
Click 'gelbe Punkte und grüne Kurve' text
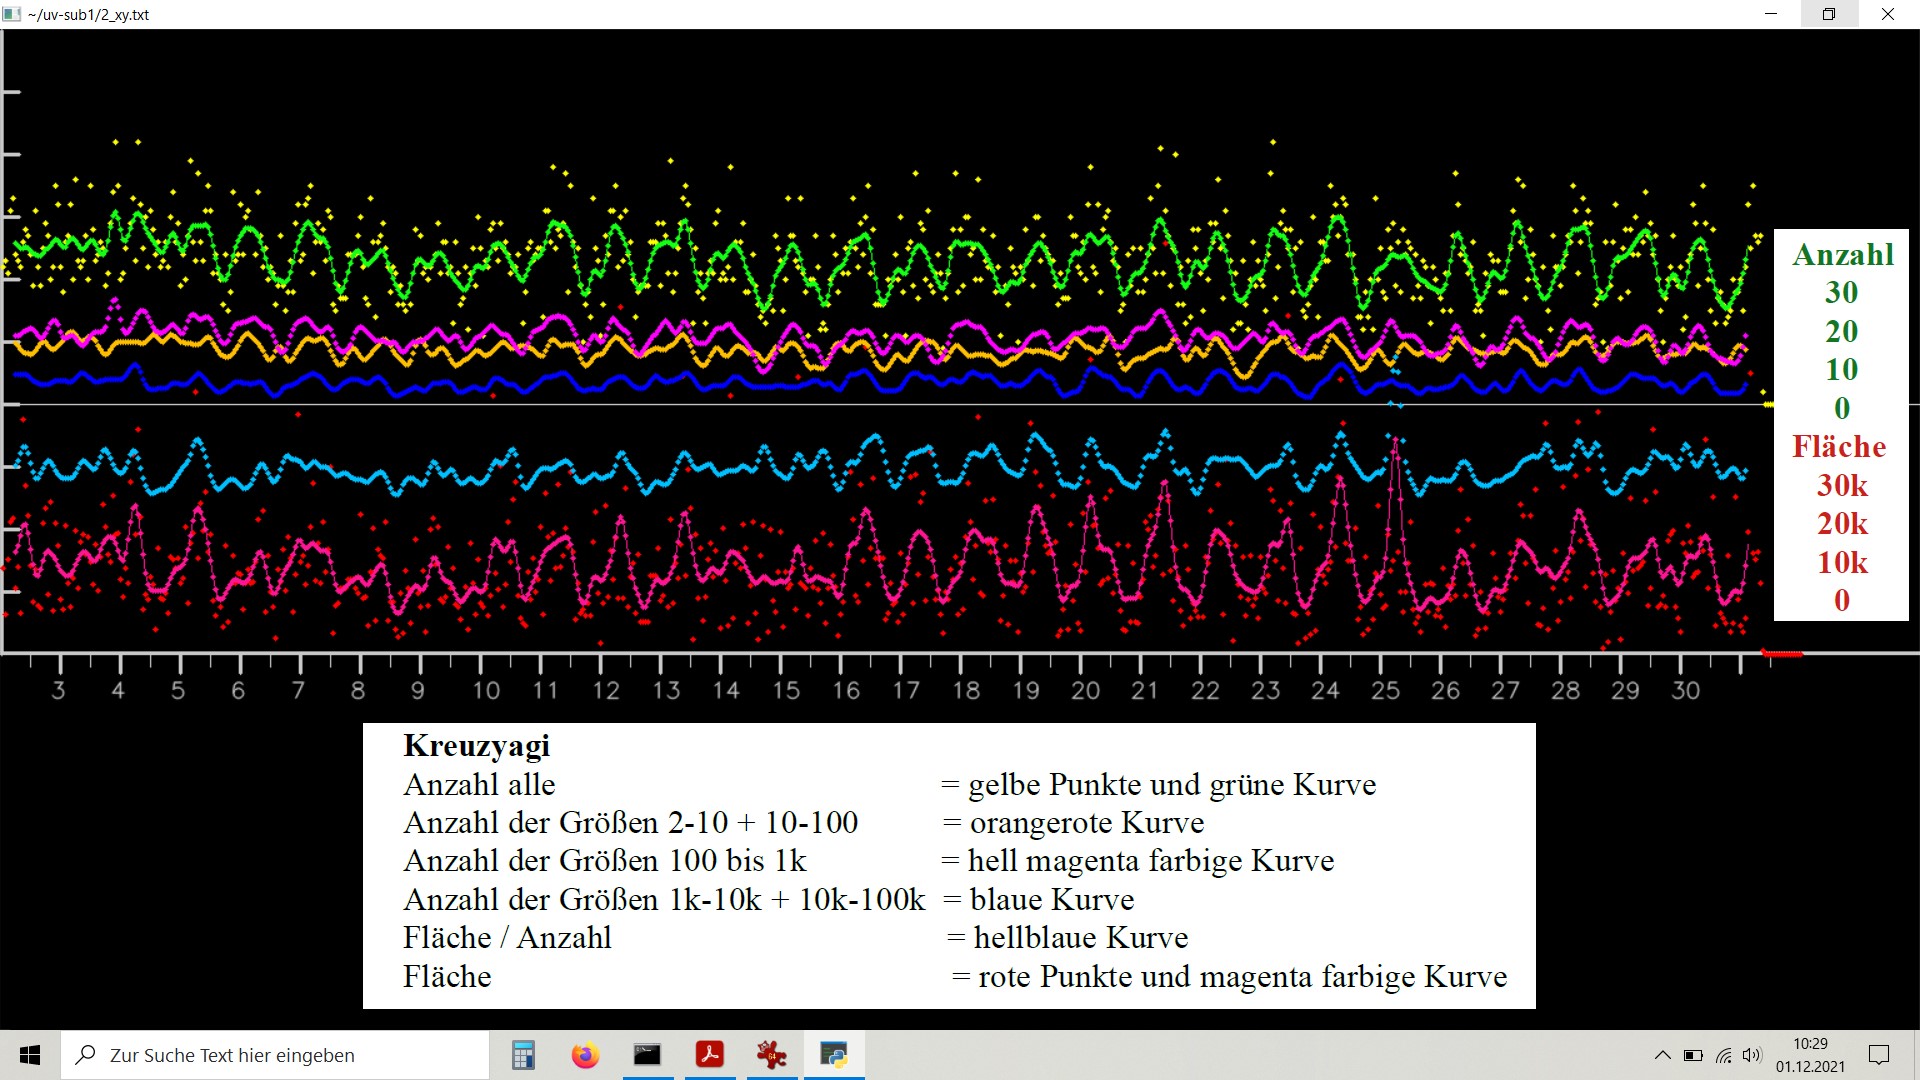(x=1172, y=785)
